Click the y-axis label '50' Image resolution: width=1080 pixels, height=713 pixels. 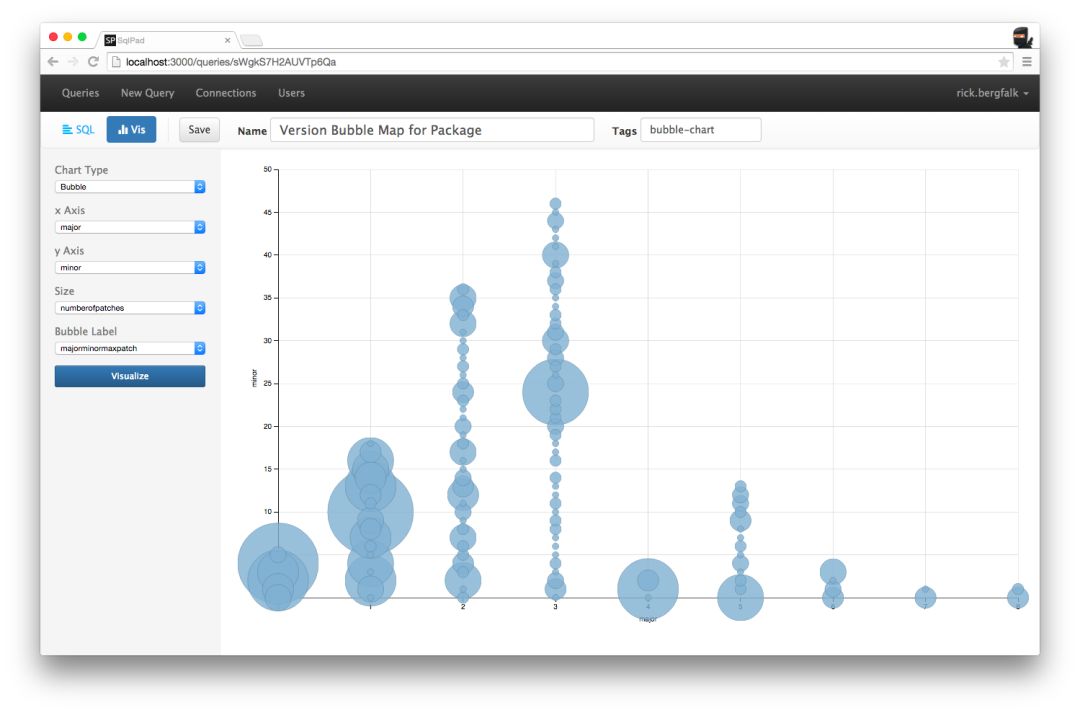click(x=267, y=169)
